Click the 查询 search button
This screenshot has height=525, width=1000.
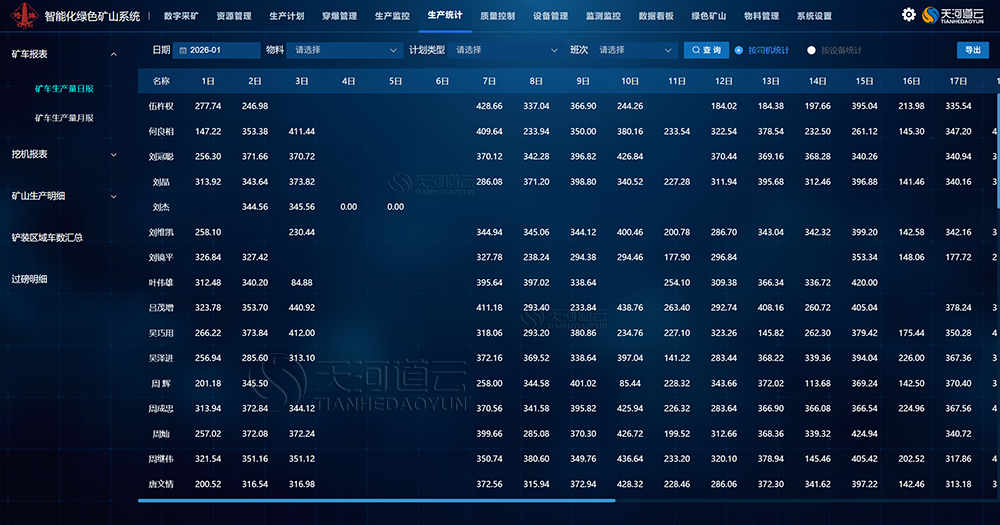[706, 50]
